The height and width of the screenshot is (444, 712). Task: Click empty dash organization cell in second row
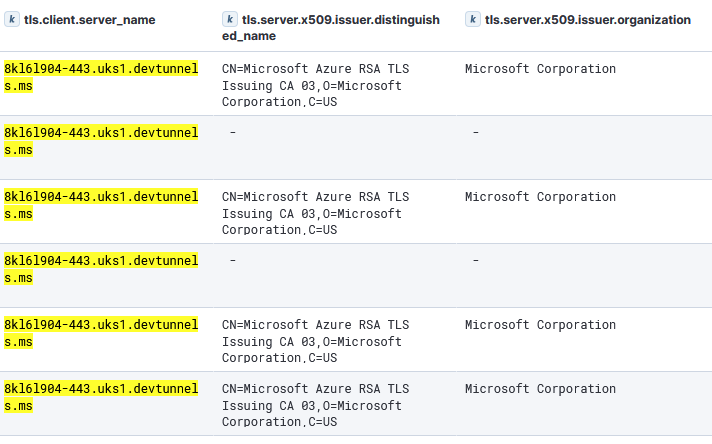click(476, 133)
